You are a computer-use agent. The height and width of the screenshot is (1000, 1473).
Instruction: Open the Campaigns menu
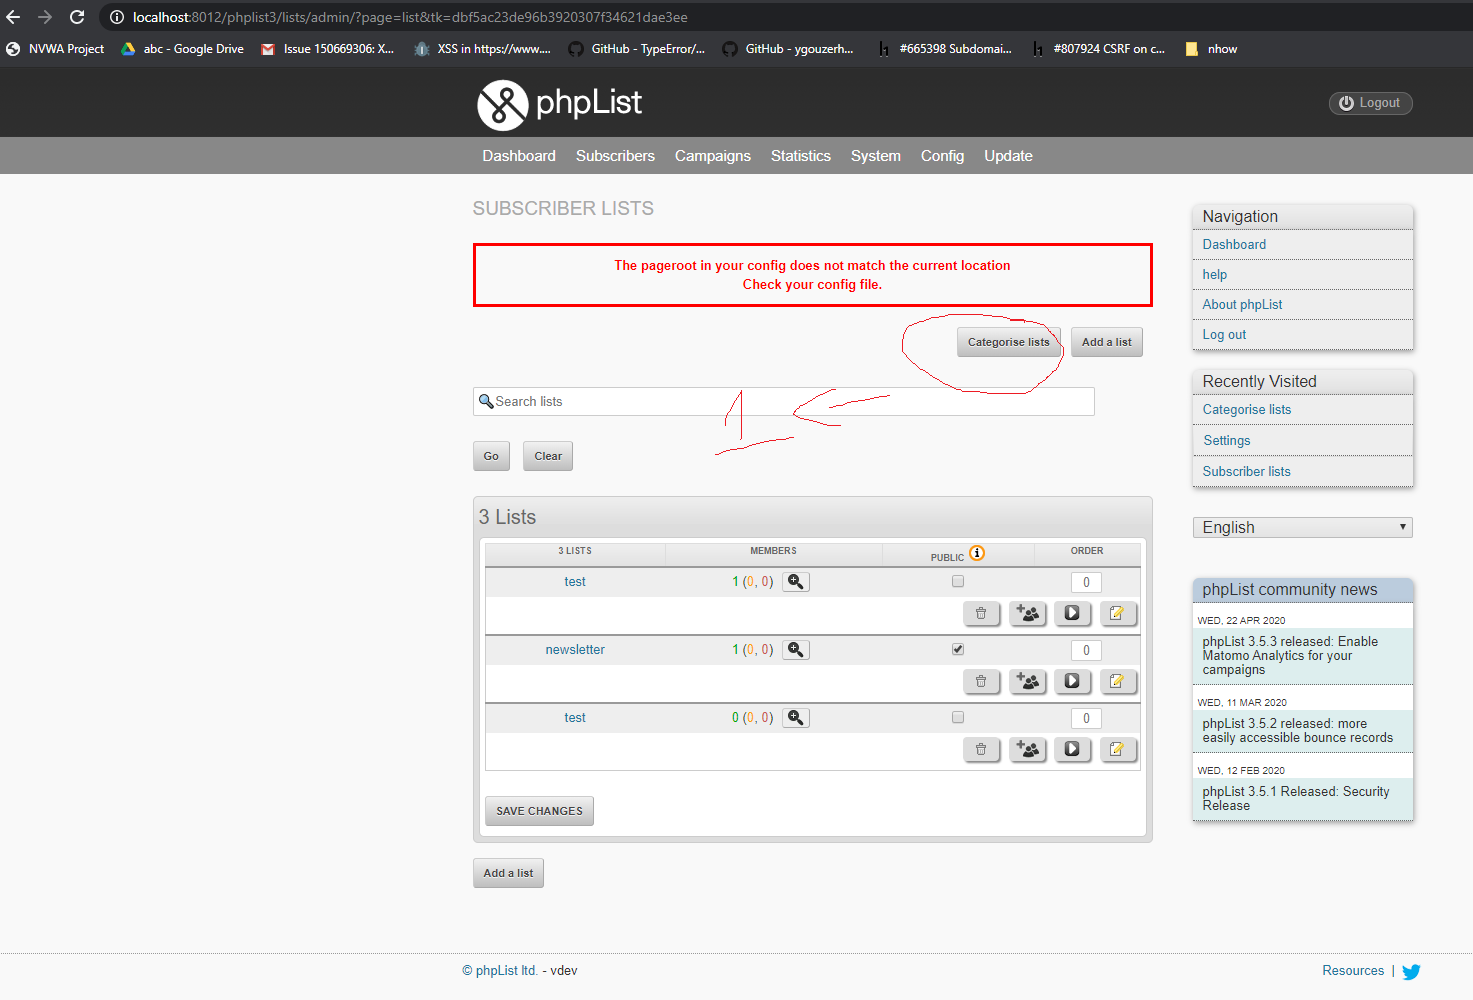pyautogui.click(x=713, y=156)
